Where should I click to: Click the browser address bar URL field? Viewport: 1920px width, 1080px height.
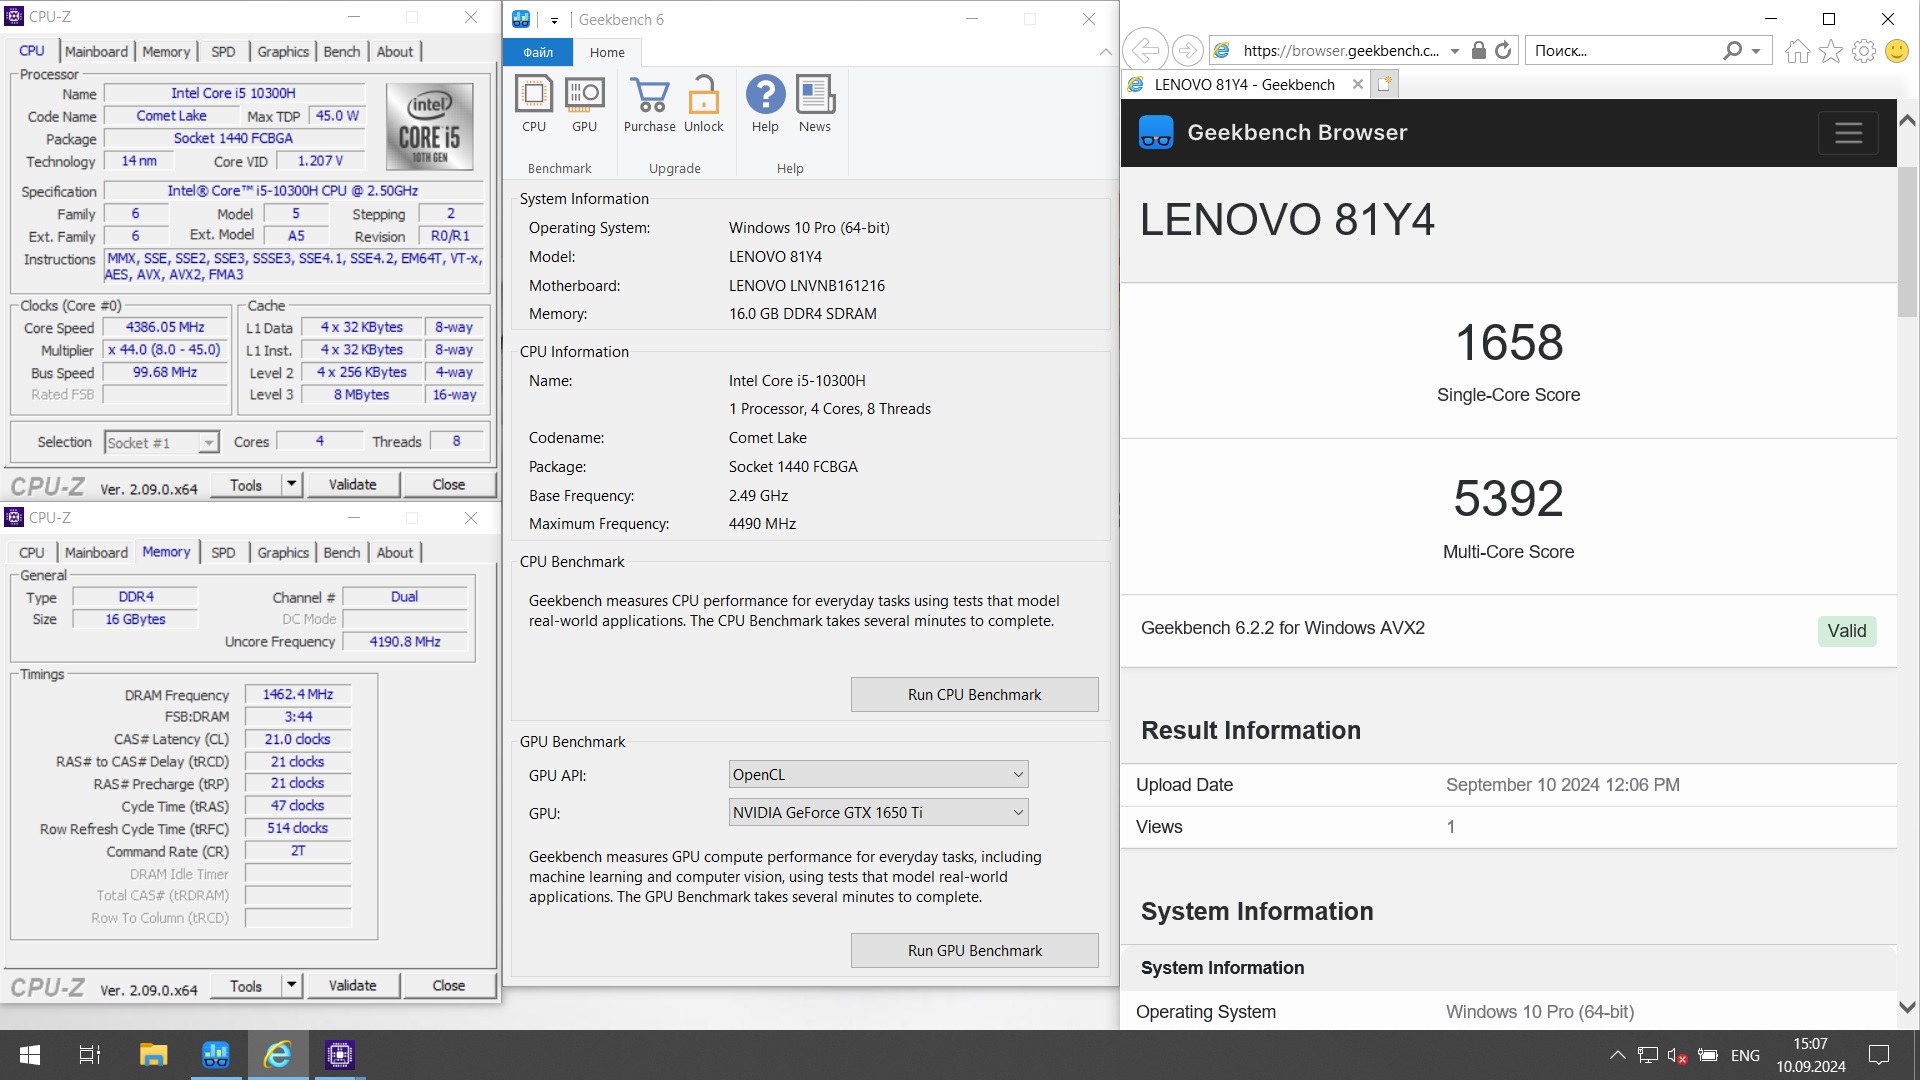(x=1340, y=50)
